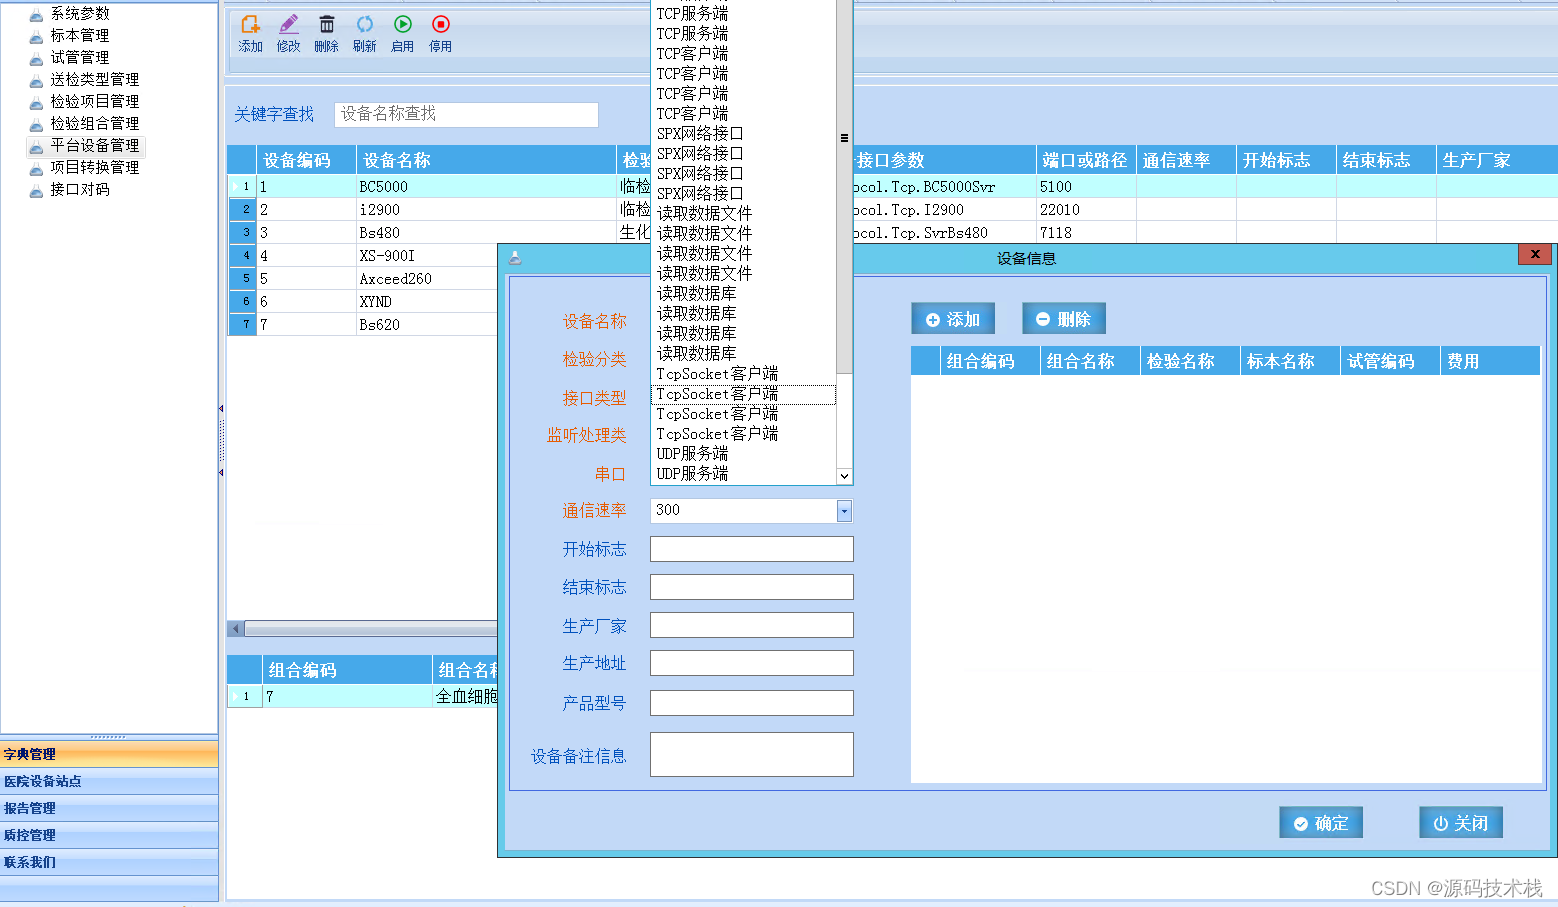The image size is (1558, 907).
Task: Click 试管编码 column header in dialog
Action: 1391,361
